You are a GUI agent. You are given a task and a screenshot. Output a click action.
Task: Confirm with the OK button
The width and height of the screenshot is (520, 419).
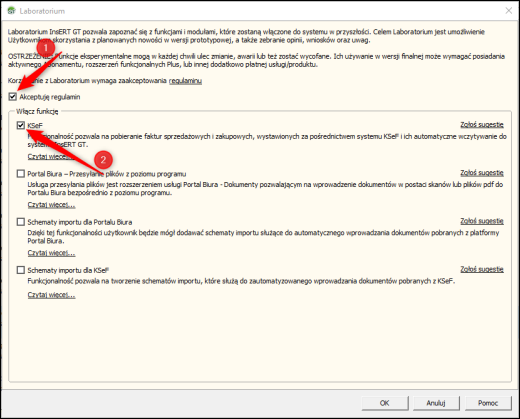click(x=385, y=403)
